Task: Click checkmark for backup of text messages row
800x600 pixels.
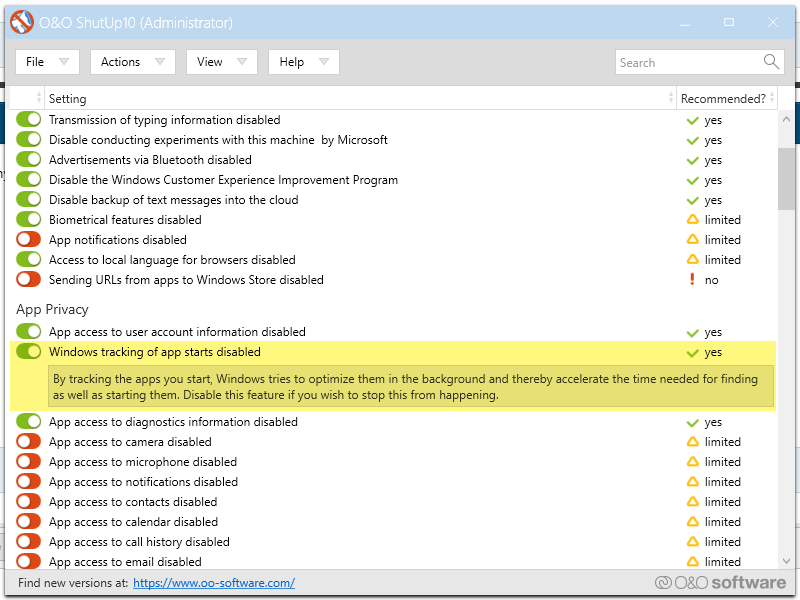Action: click(692, 200)
